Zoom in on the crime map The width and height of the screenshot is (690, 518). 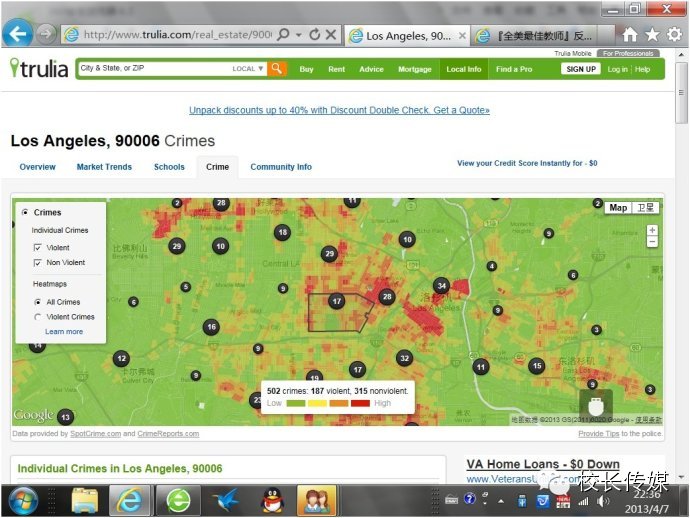[x=652, y=230]
